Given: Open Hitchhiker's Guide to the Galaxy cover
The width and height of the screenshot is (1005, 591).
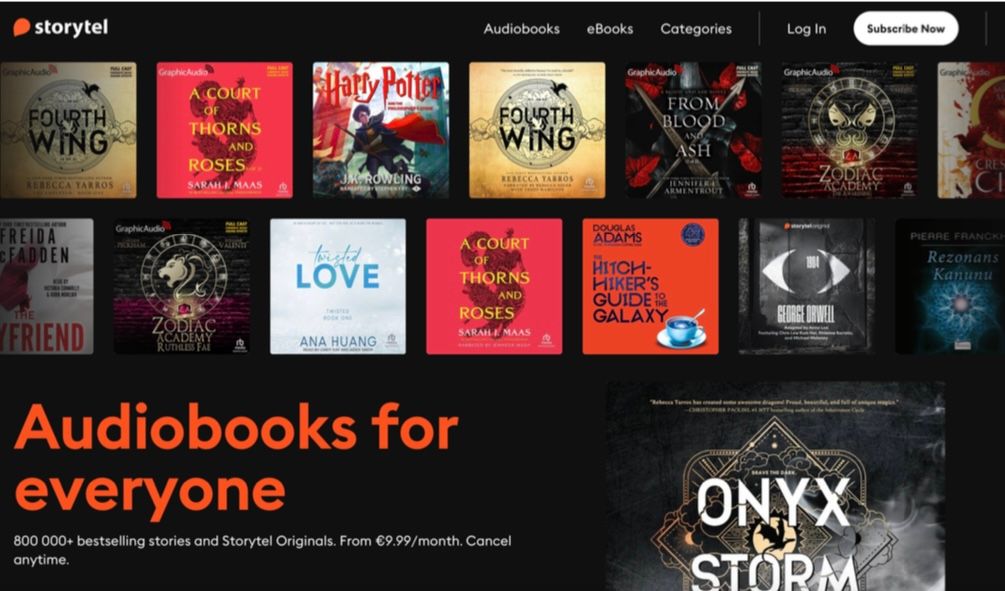Looking at the screenshot, I should [651, 286].
